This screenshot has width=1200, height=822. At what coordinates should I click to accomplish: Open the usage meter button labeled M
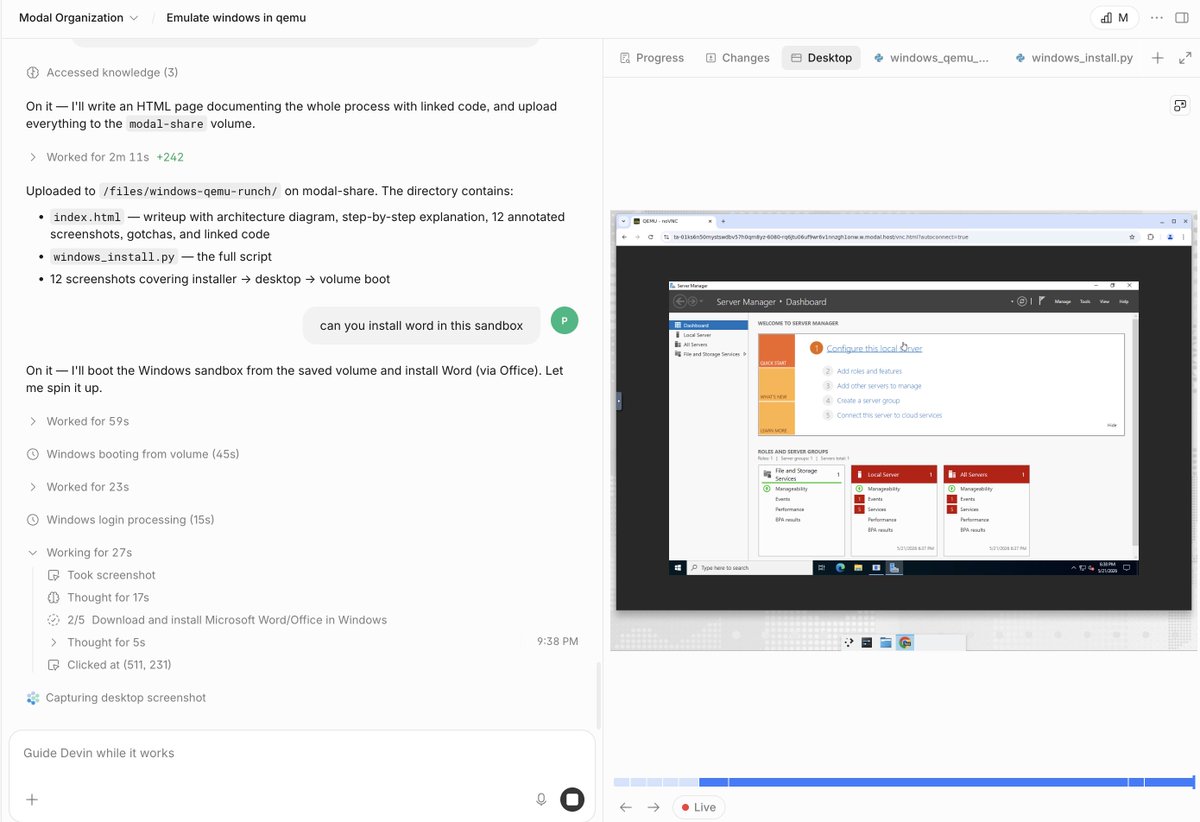[1115, 18]
